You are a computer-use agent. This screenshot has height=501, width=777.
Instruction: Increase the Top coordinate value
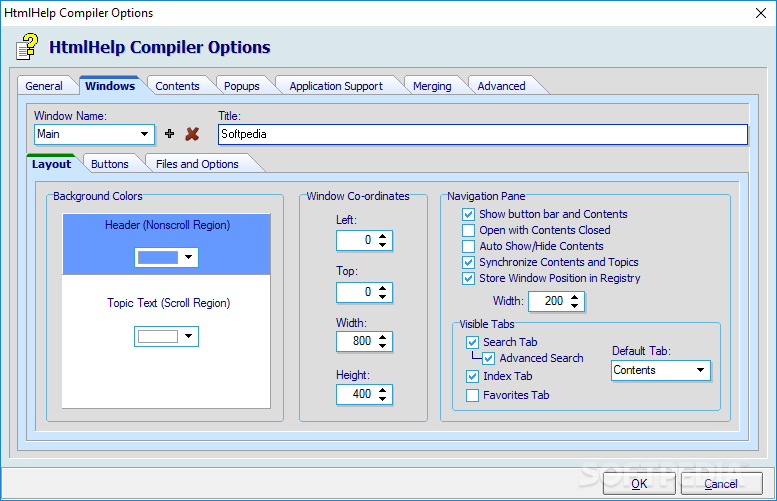[383, 288]
